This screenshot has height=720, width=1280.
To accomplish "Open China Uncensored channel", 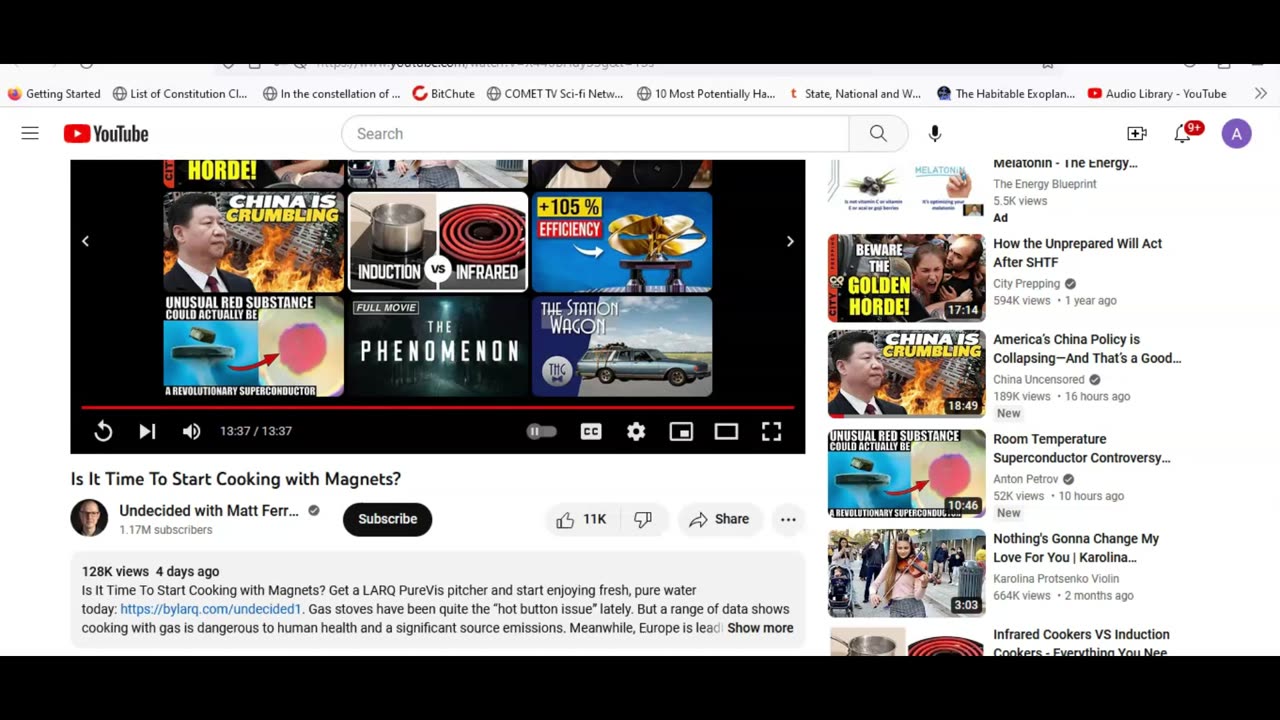I will (1038, 380).
